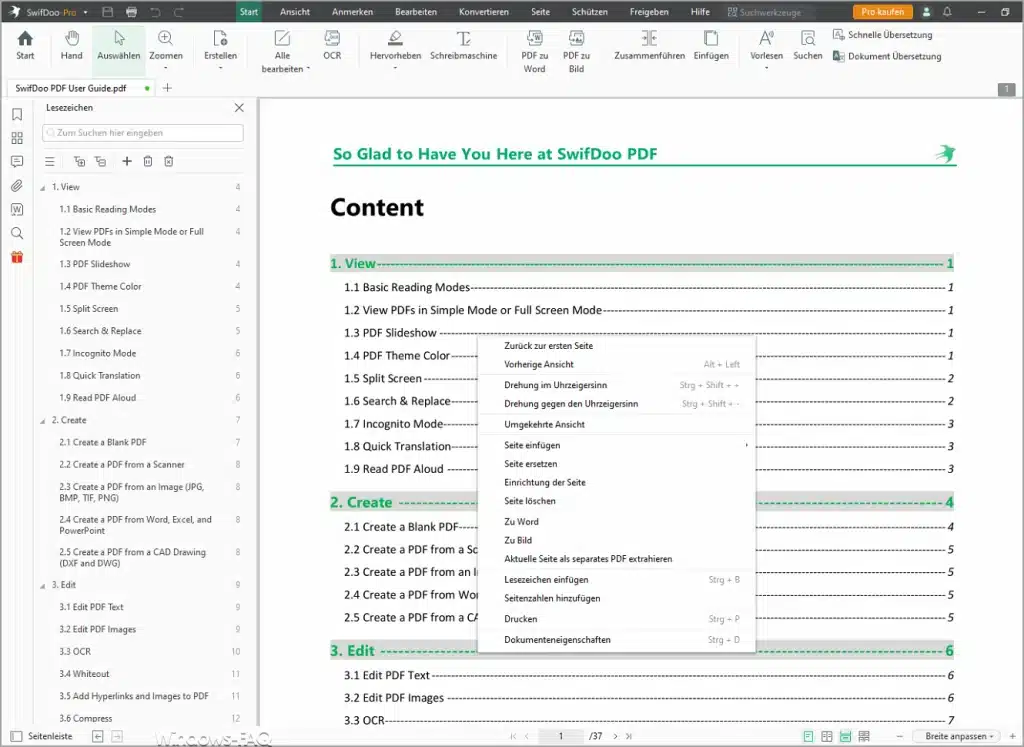Screen dimensions: 1024x747
Task: Open the Suchen search tool
Action: 808,46
